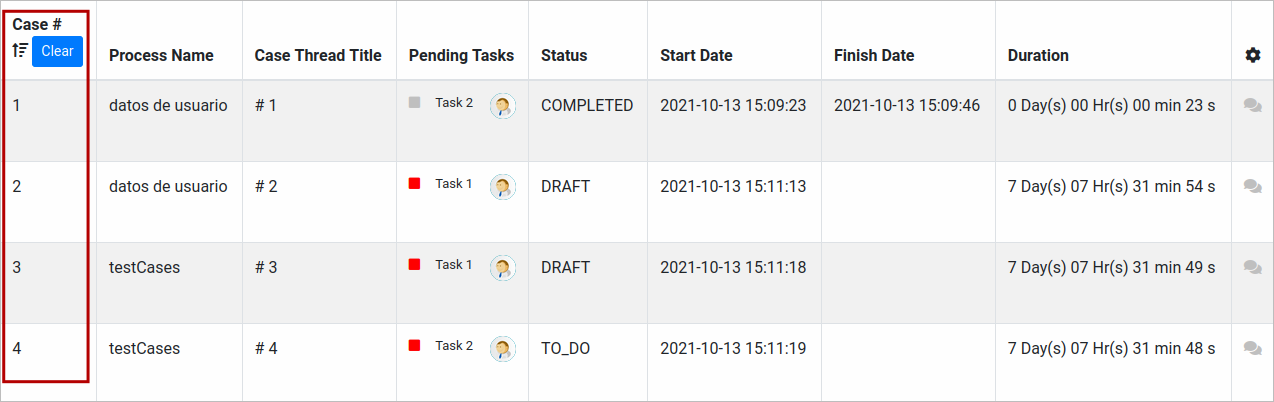Open comments for case 4
1274x402 pixels.
pyautogui.click(x=1252, y=348)
